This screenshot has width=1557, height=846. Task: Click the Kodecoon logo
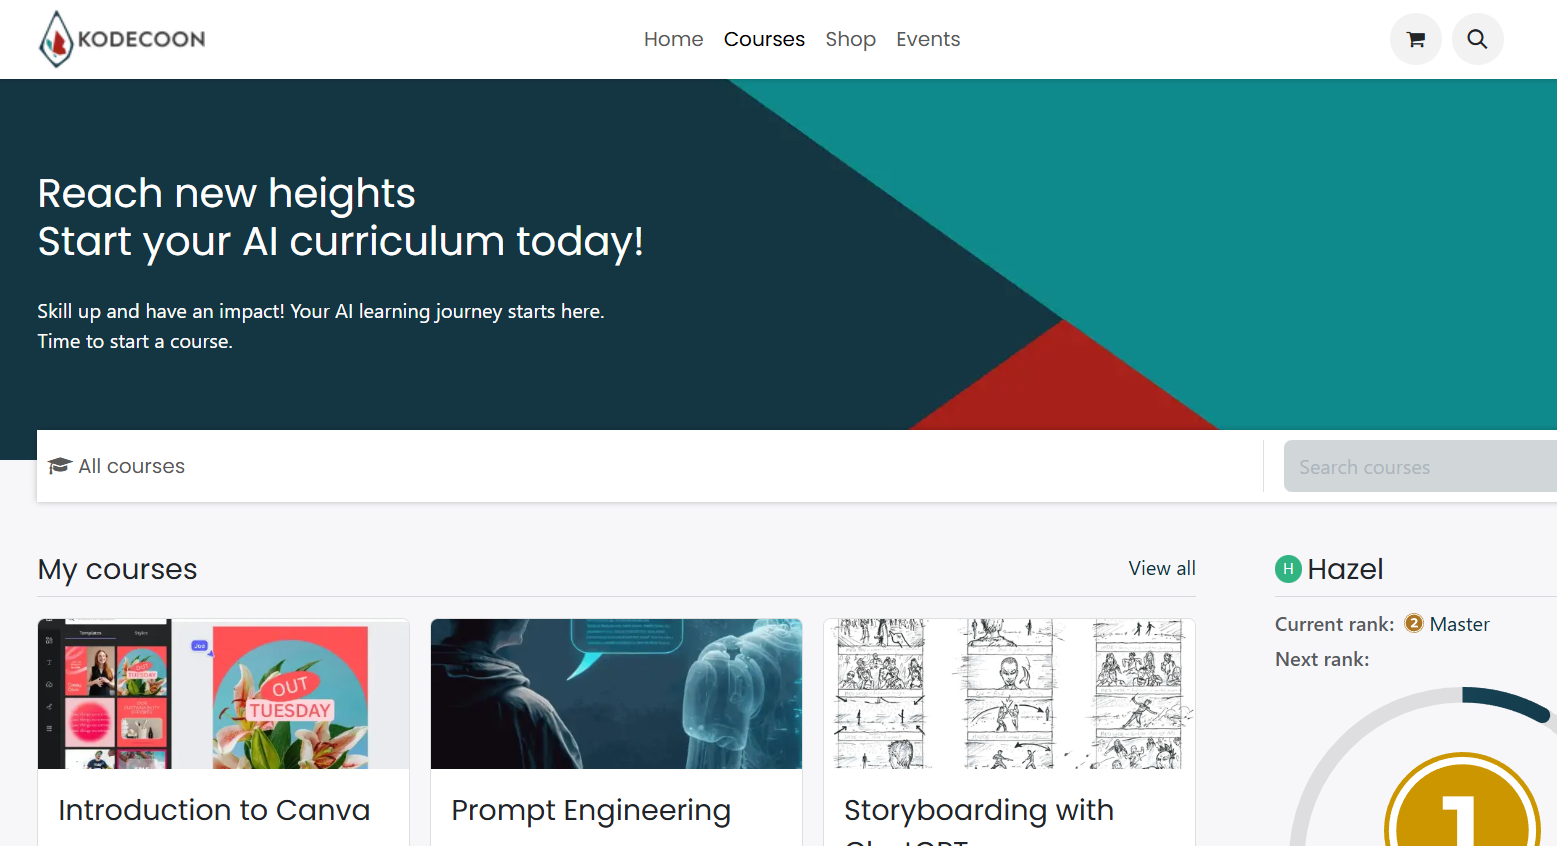point(122,39)
